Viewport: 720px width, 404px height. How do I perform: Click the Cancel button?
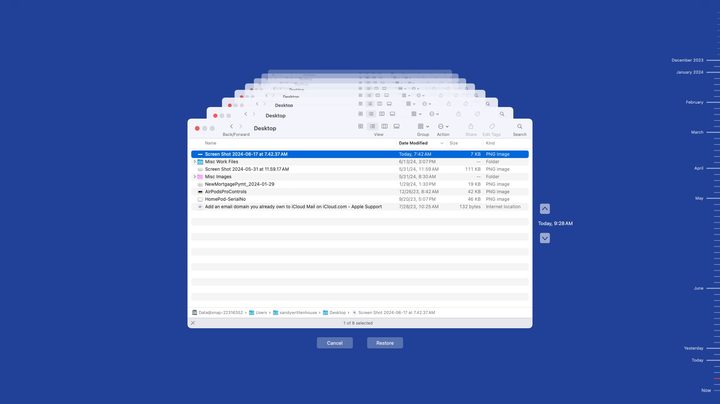click(335, 343)
